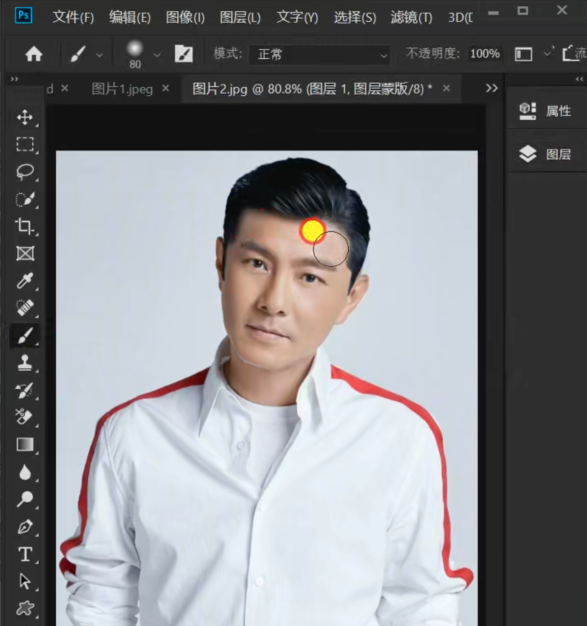Activate the Blur tool
The image size is (587, 626).
pos(25,472)
